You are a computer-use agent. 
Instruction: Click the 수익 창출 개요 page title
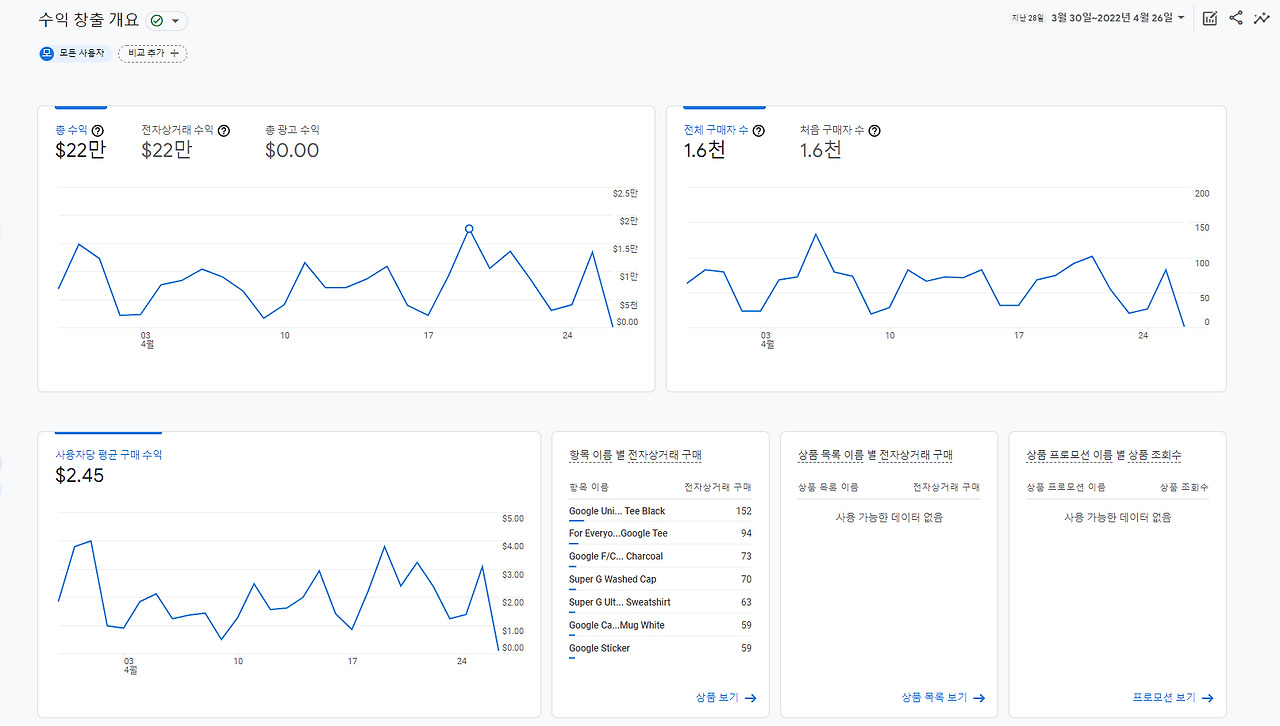(89, 20)
